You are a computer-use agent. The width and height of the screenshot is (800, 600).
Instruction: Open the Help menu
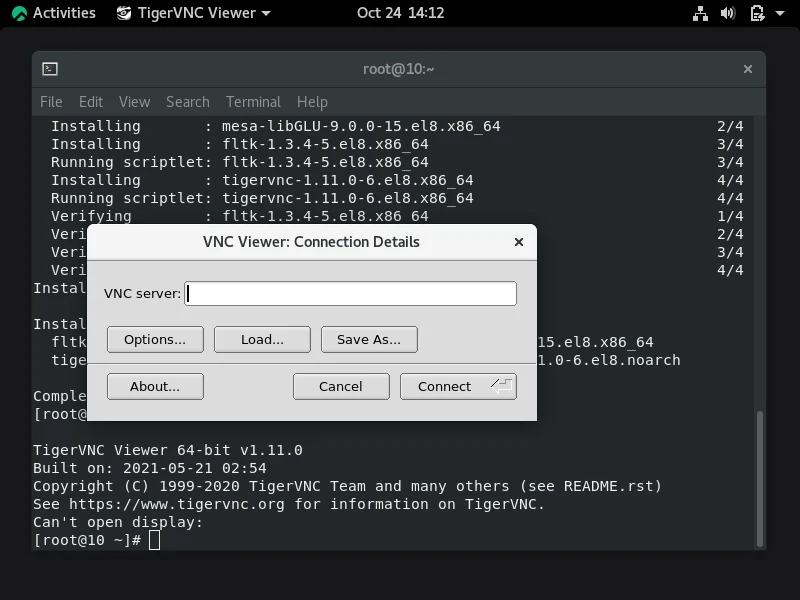312,101
